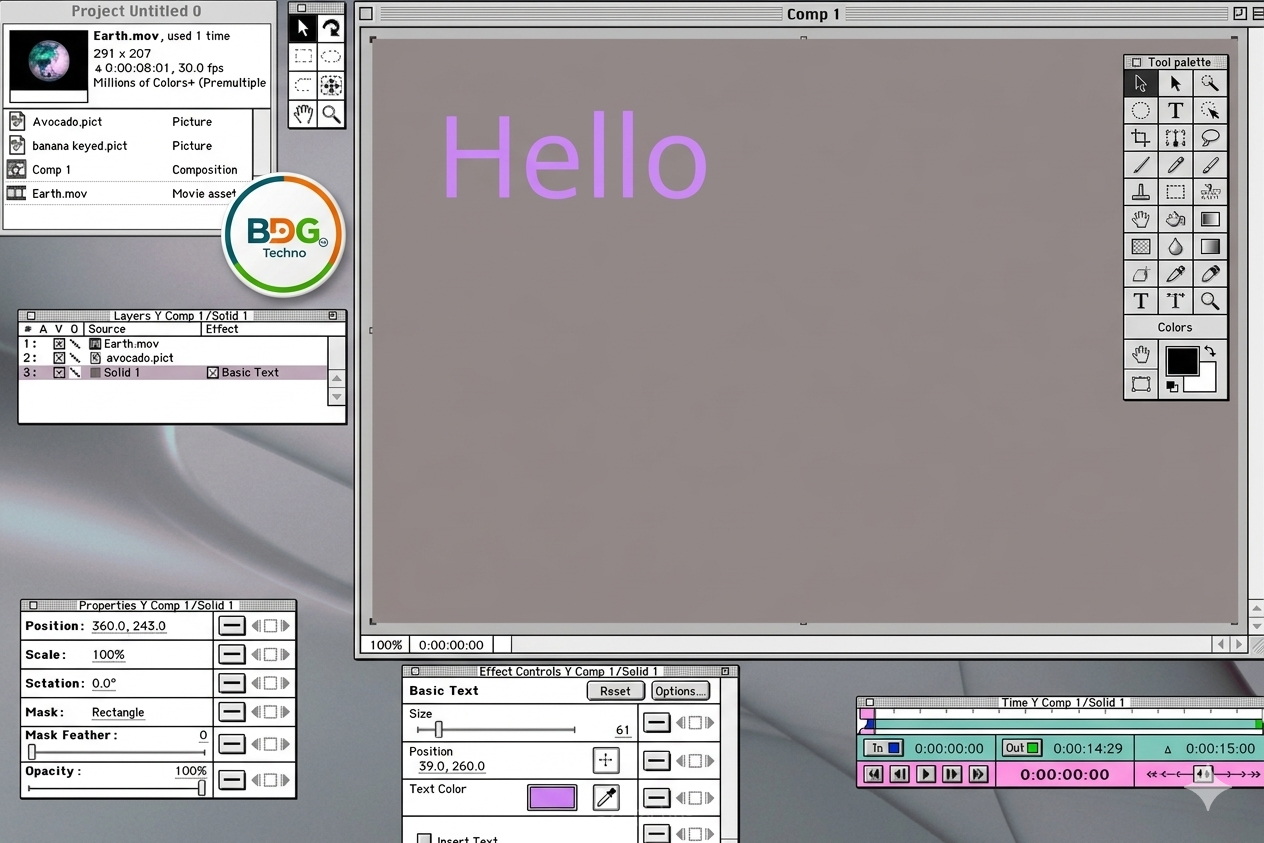Click Position value 360.0, 243.0 in Properties

(129, 626)
